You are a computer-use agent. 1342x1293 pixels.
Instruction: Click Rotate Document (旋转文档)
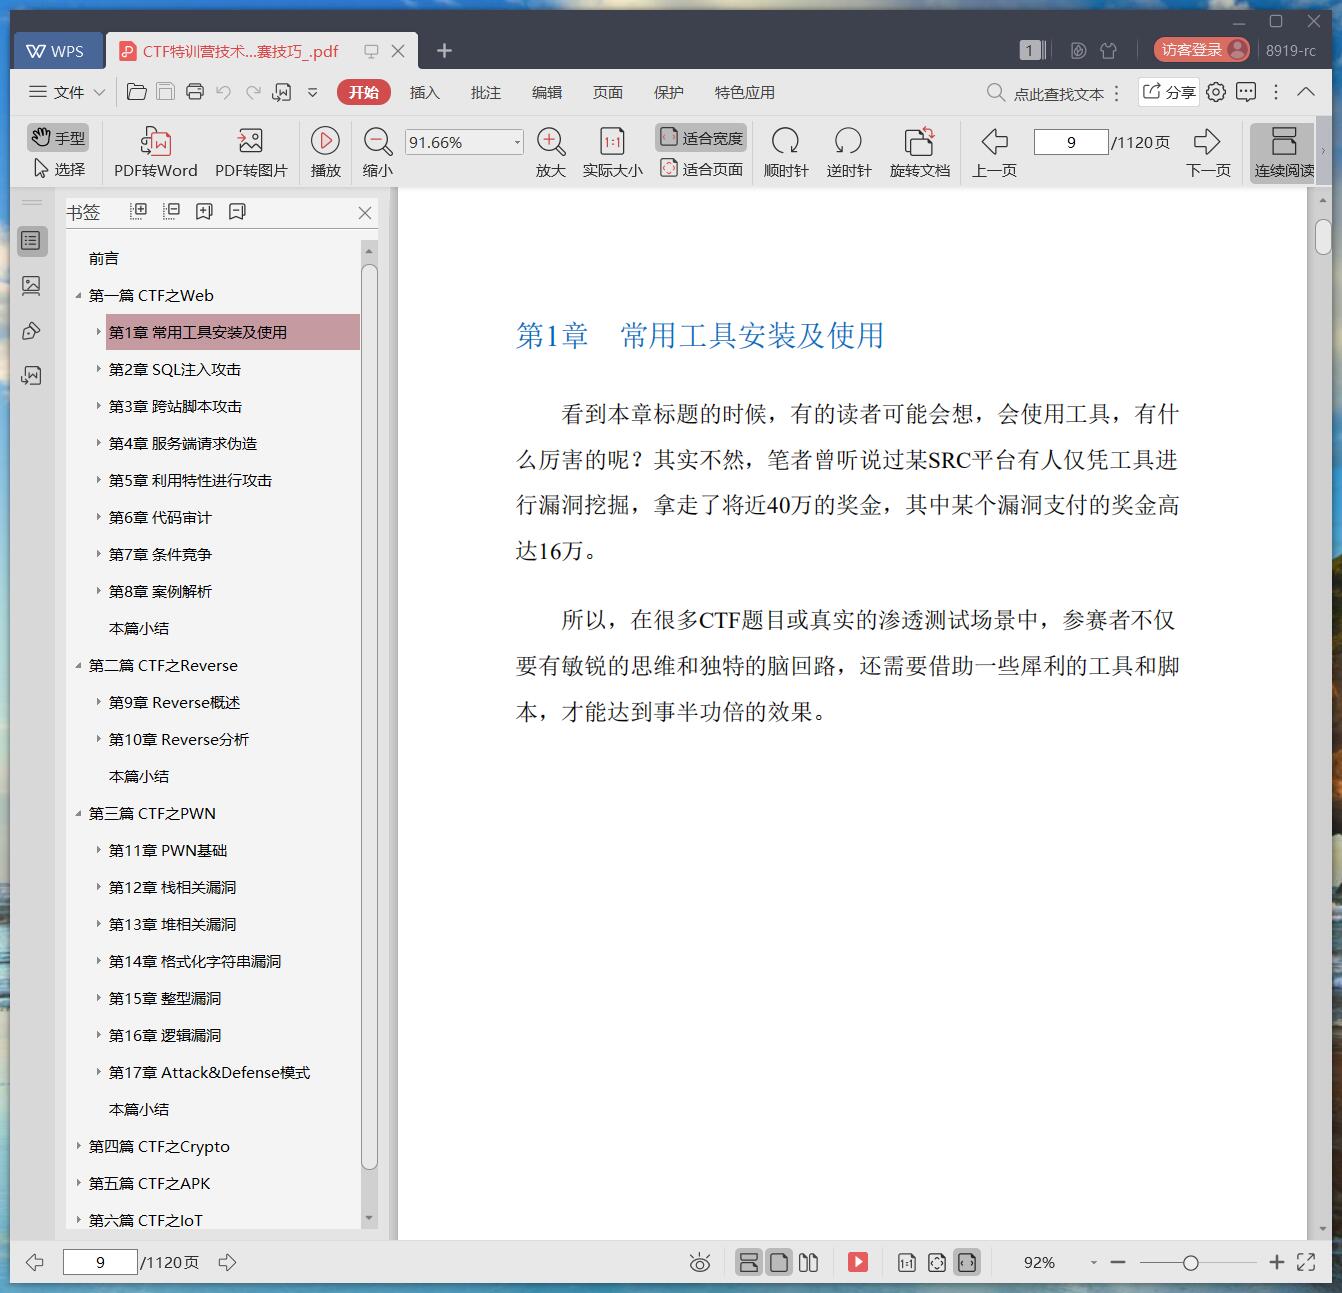point(919,152)
